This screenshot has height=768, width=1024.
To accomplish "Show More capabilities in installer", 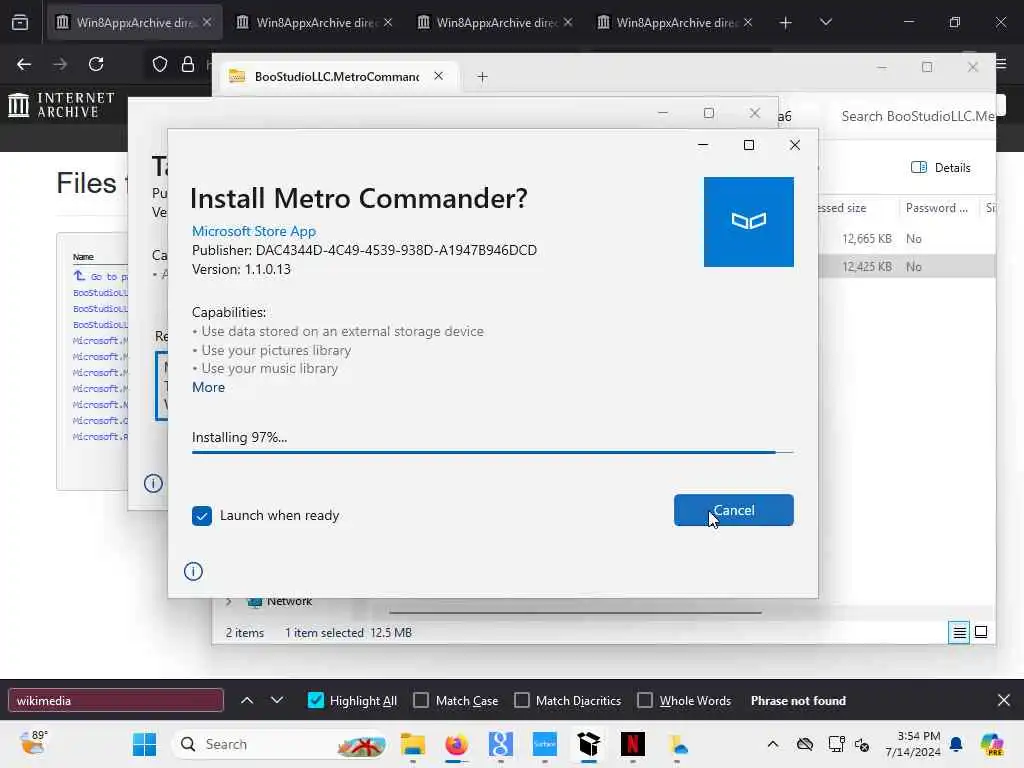I will 208,387.
